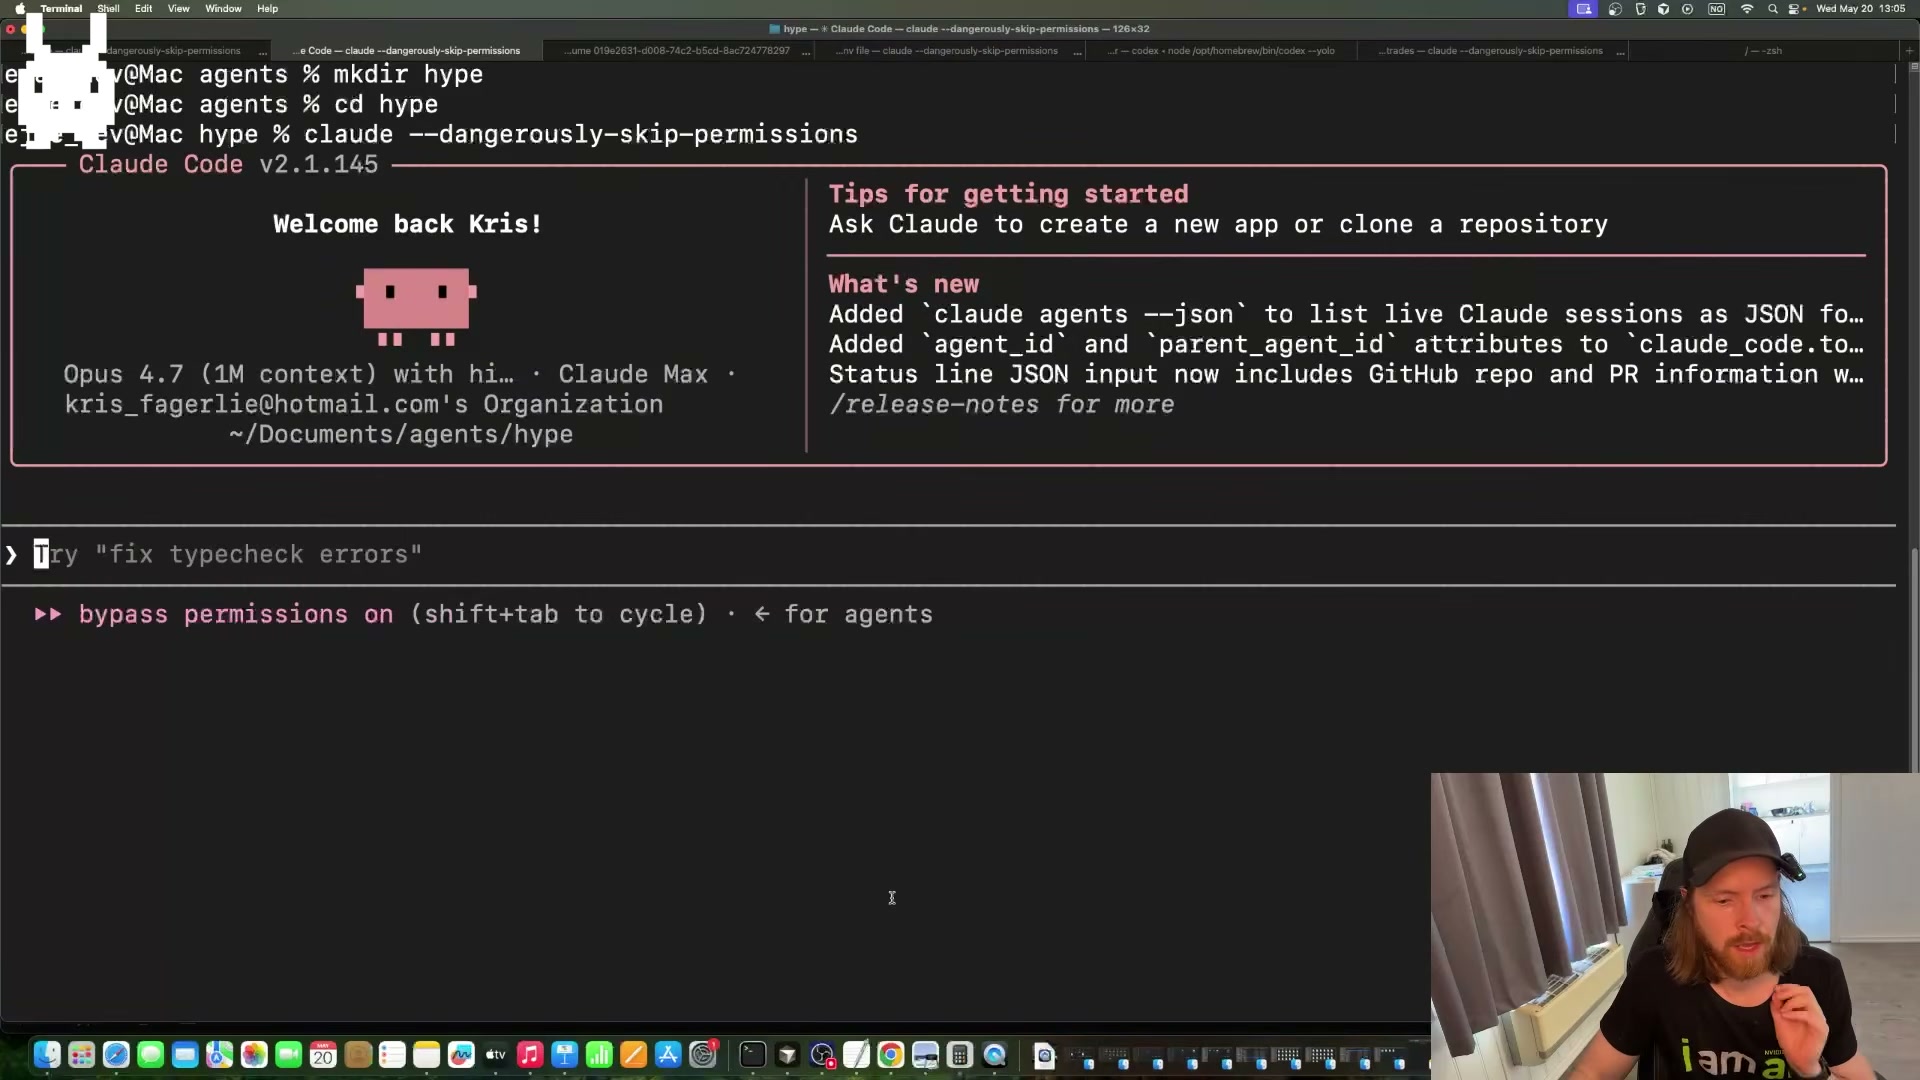Open Messages app in Dock

coord(151,1054)
